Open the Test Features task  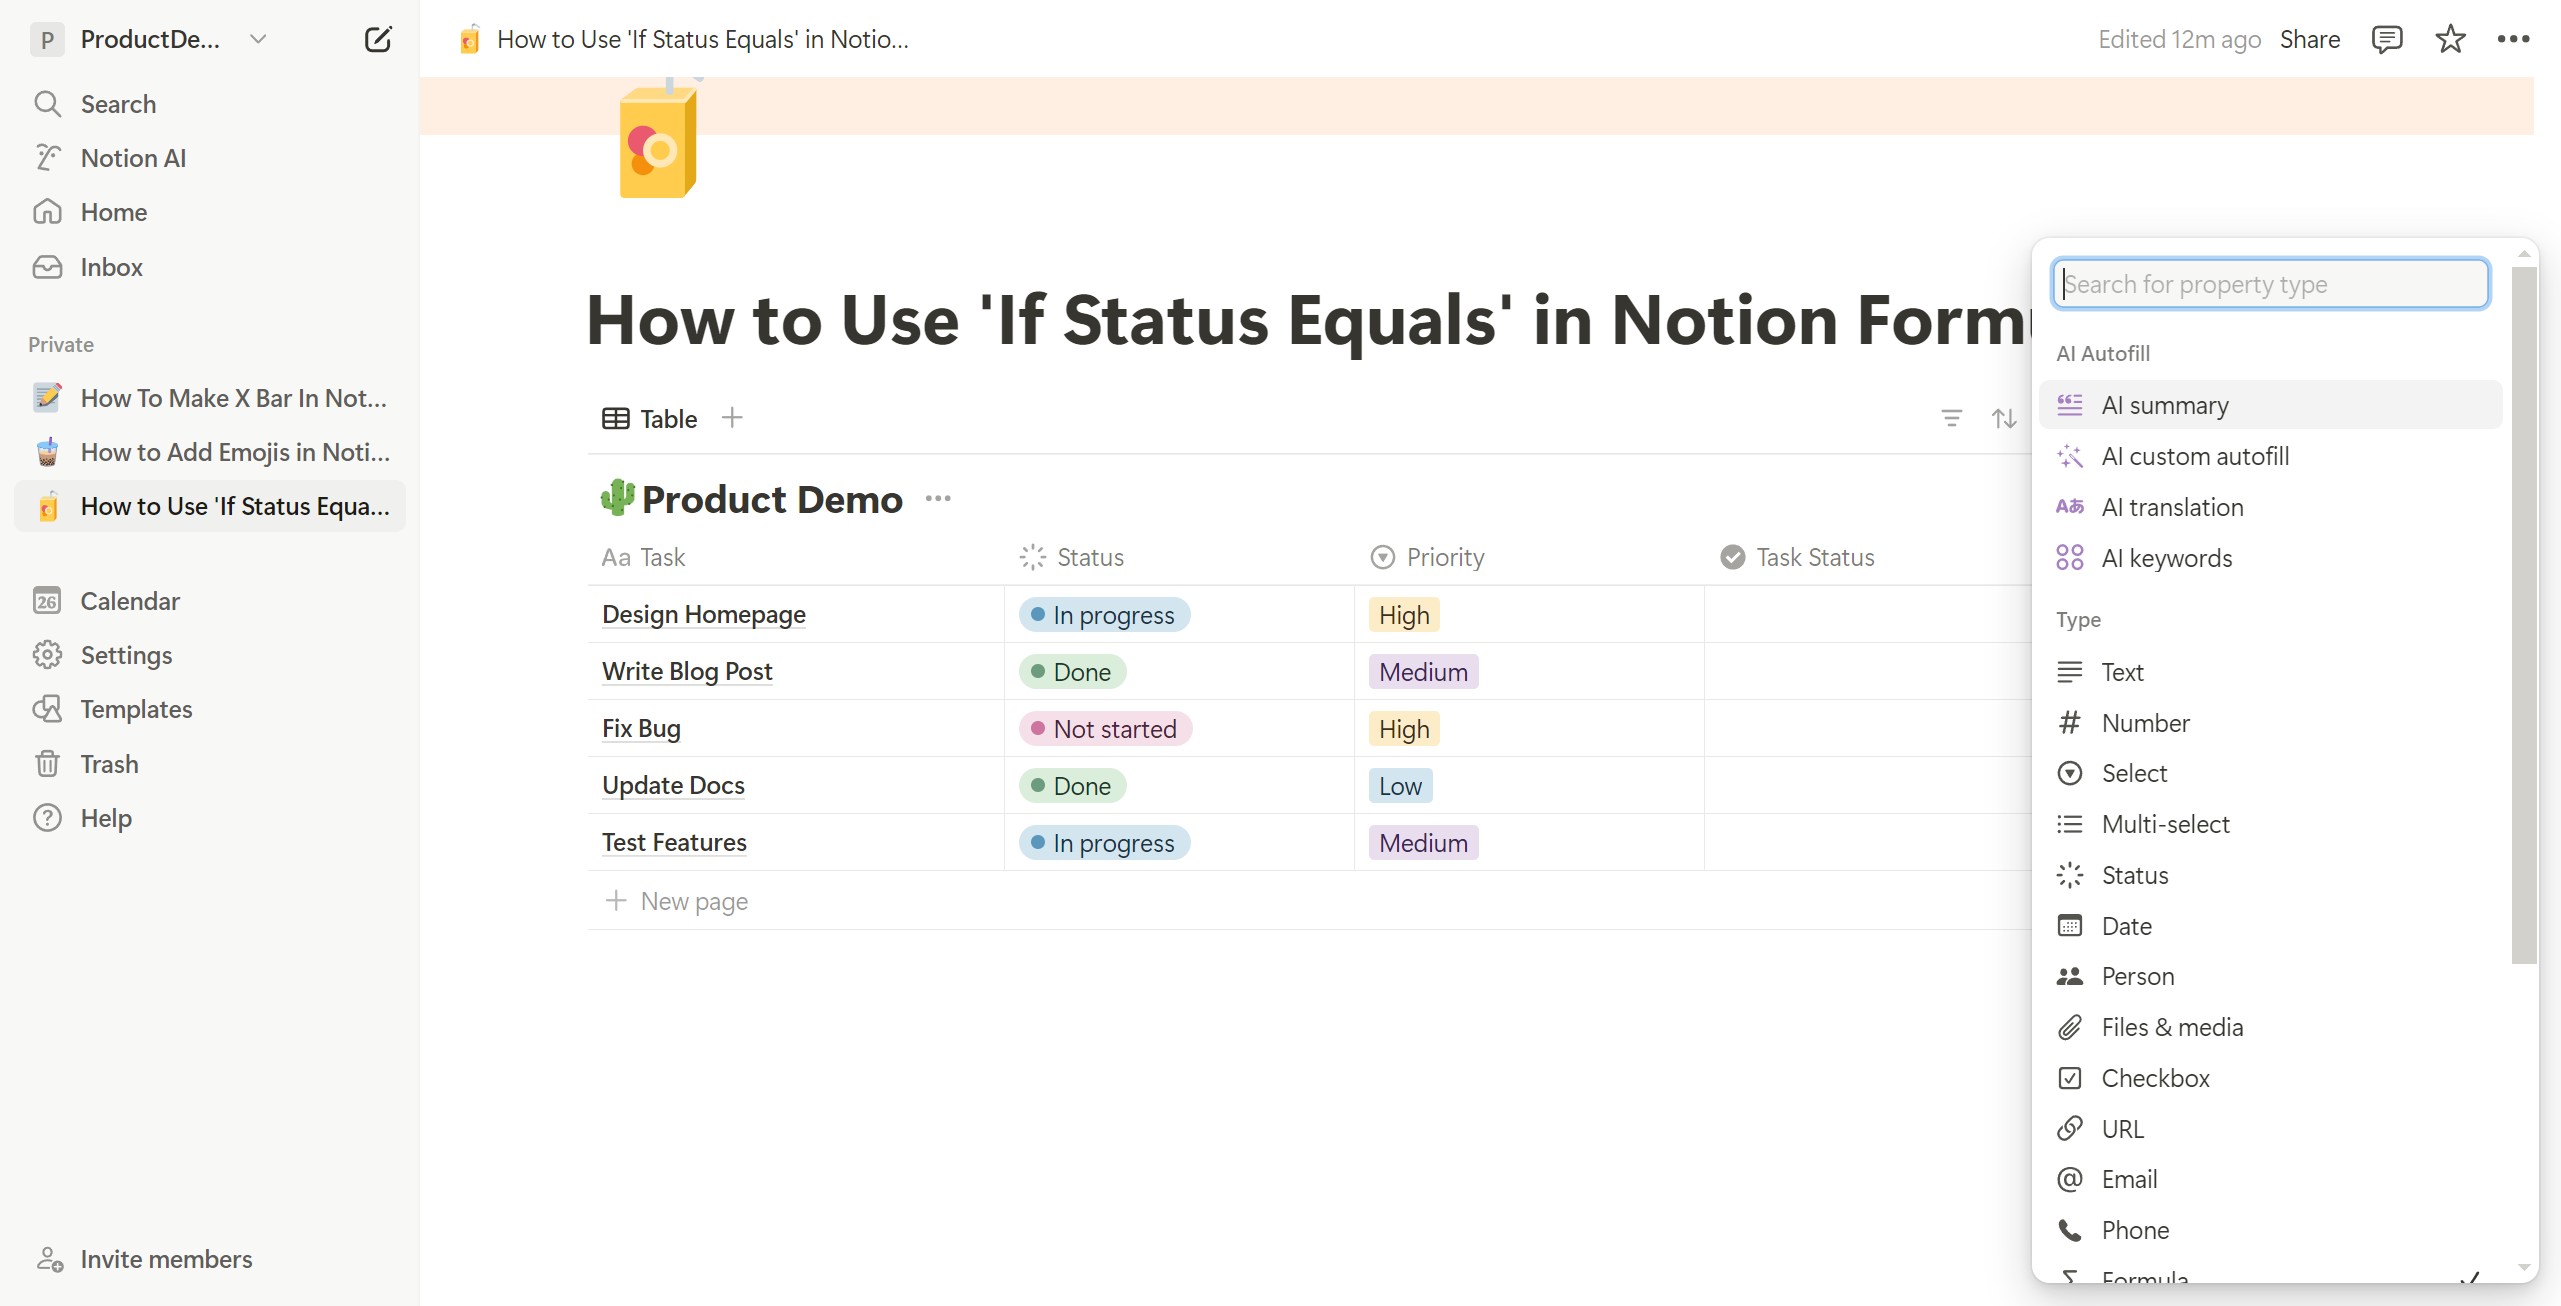[674, 842]
